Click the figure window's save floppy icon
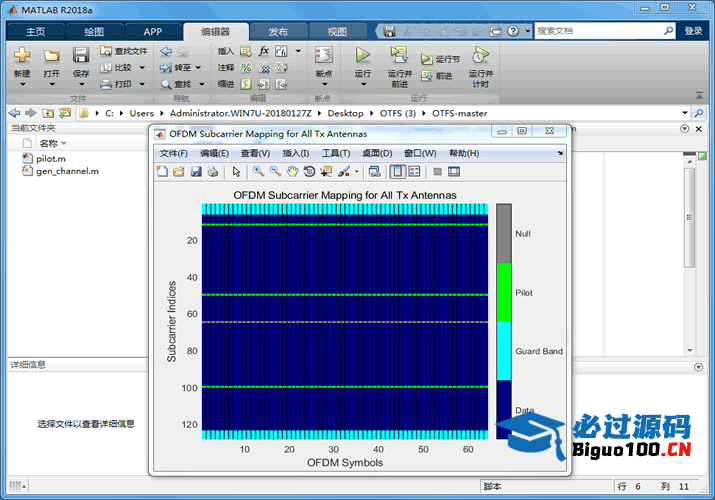Viewport: 715px width, 500px height. pos(196,172)
